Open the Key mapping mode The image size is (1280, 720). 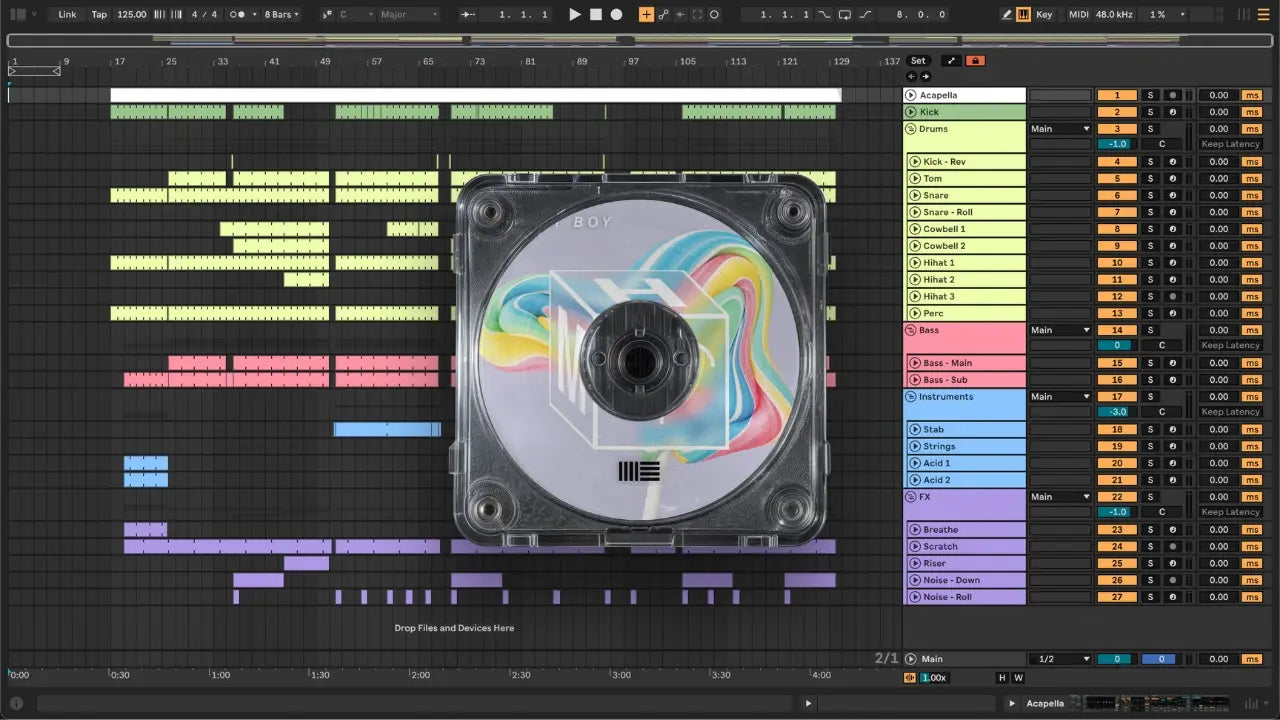click(1044, 15)
